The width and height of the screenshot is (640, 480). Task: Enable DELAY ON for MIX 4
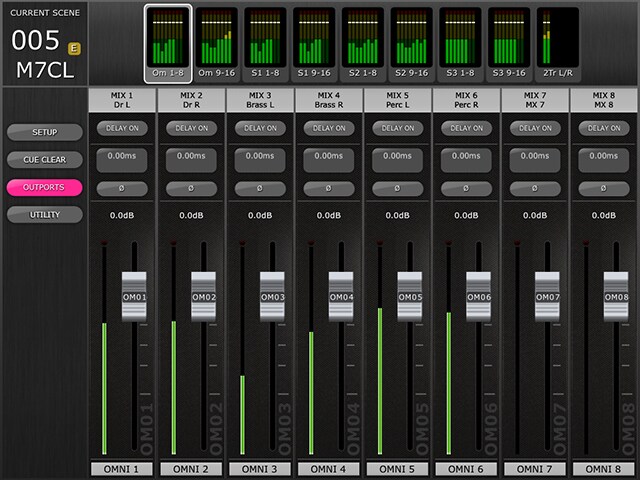point(328,128)
